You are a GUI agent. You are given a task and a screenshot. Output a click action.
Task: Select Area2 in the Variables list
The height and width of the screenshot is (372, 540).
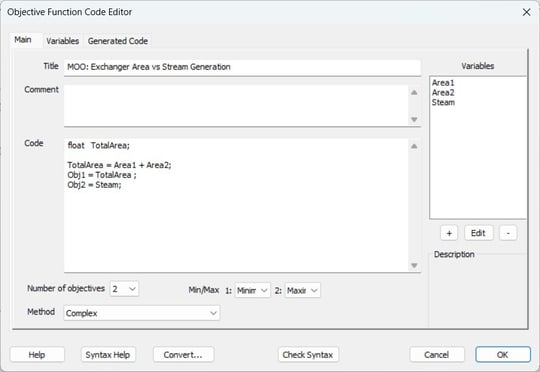pyautogui.click(x=443, y=93)
